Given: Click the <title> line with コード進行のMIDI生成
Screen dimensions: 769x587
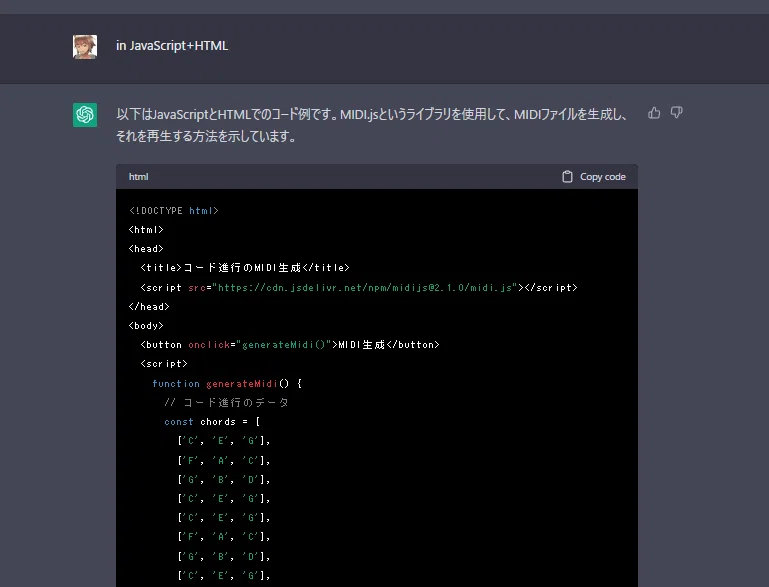Looking at the screenshot, I should pyautogui.click(x=245, y=268).
